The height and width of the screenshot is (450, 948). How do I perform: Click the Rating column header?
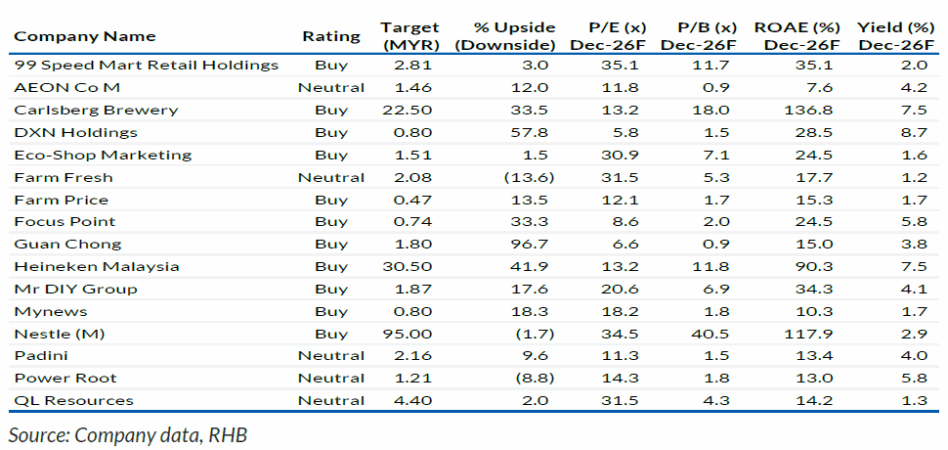pyautogui.click(x=331, y=36)
